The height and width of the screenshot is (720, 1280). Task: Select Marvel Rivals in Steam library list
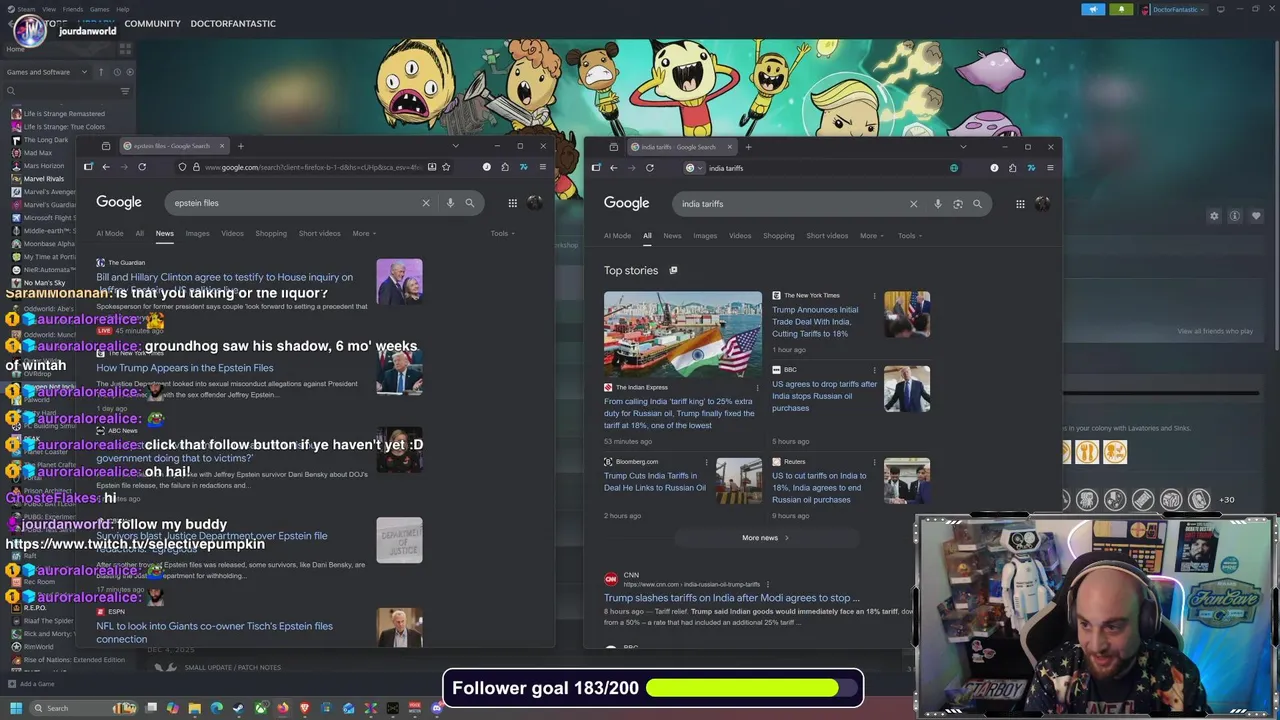point(43,179)
